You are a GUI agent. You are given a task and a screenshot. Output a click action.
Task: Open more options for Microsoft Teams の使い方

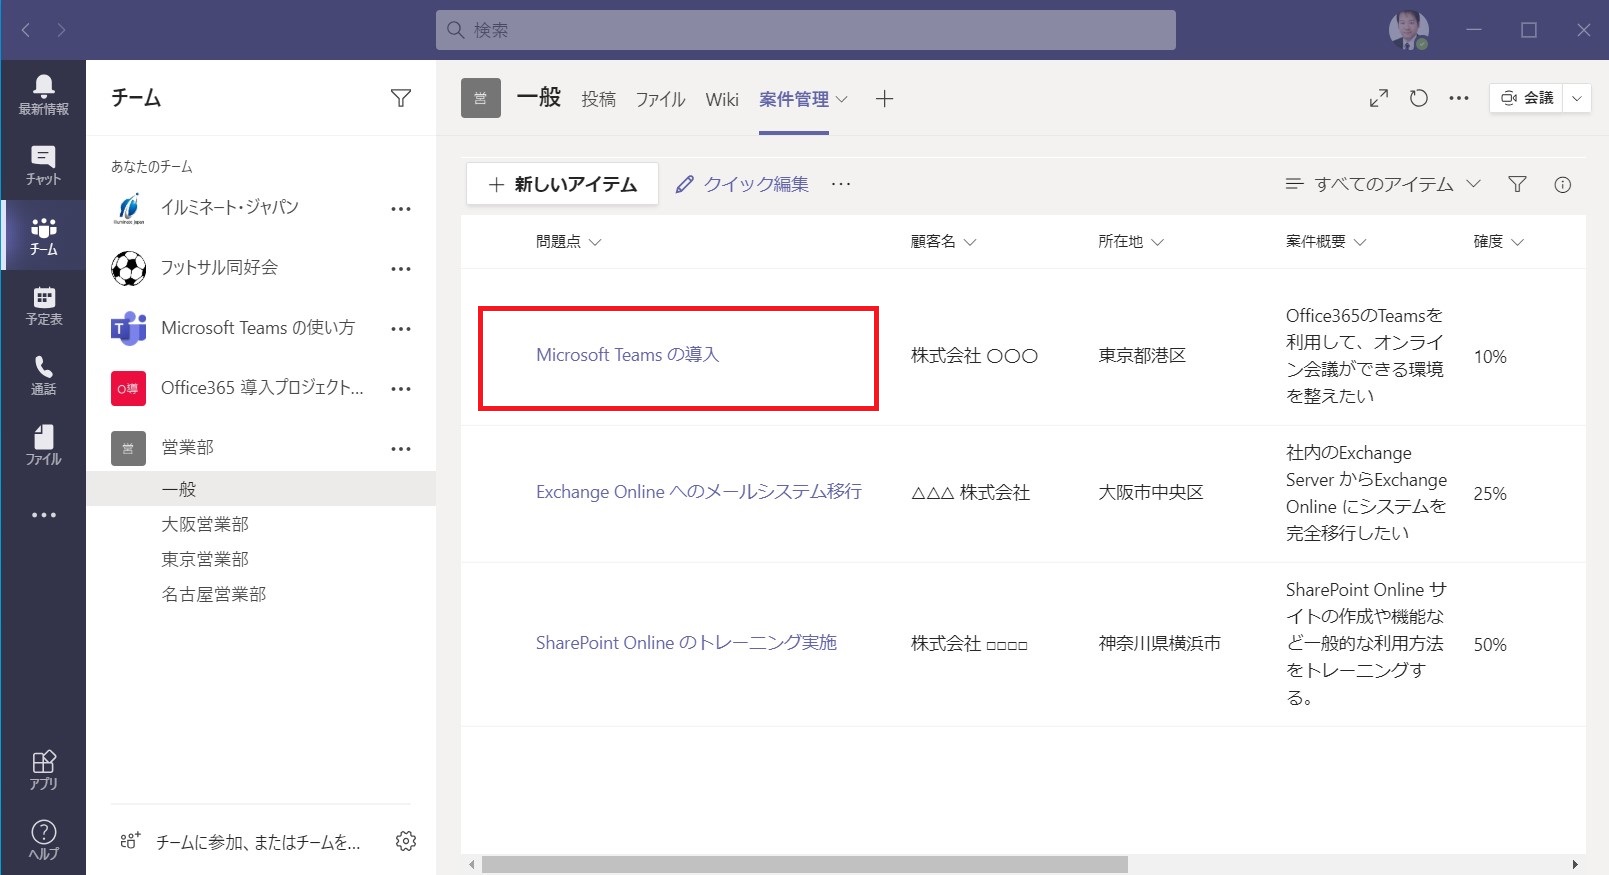[x=401, y=329]
